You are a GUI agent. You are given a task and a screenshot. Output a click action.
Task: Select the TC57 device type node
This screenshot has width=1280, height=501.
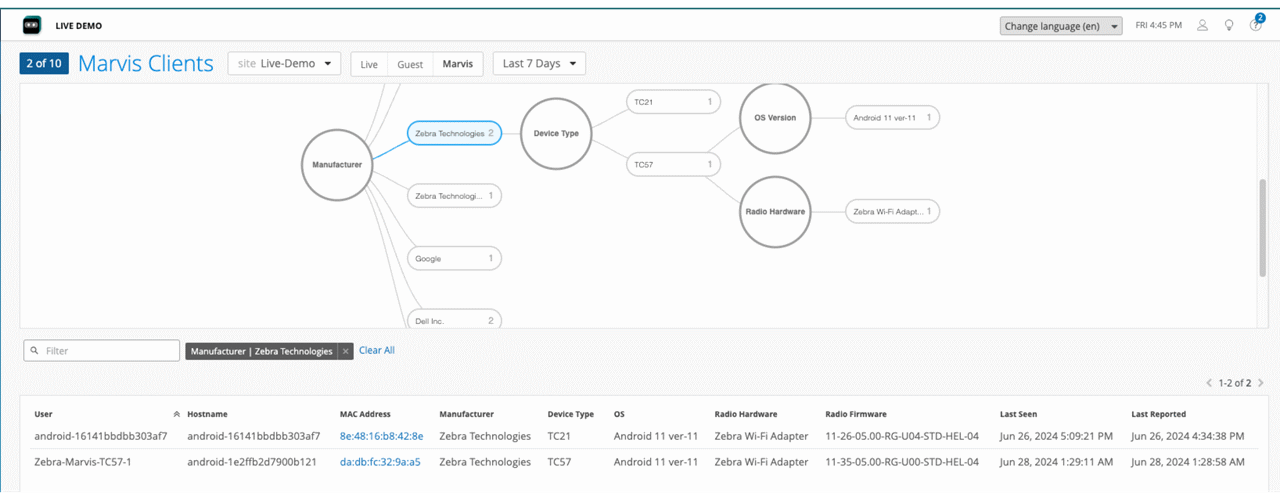(673, 164)
